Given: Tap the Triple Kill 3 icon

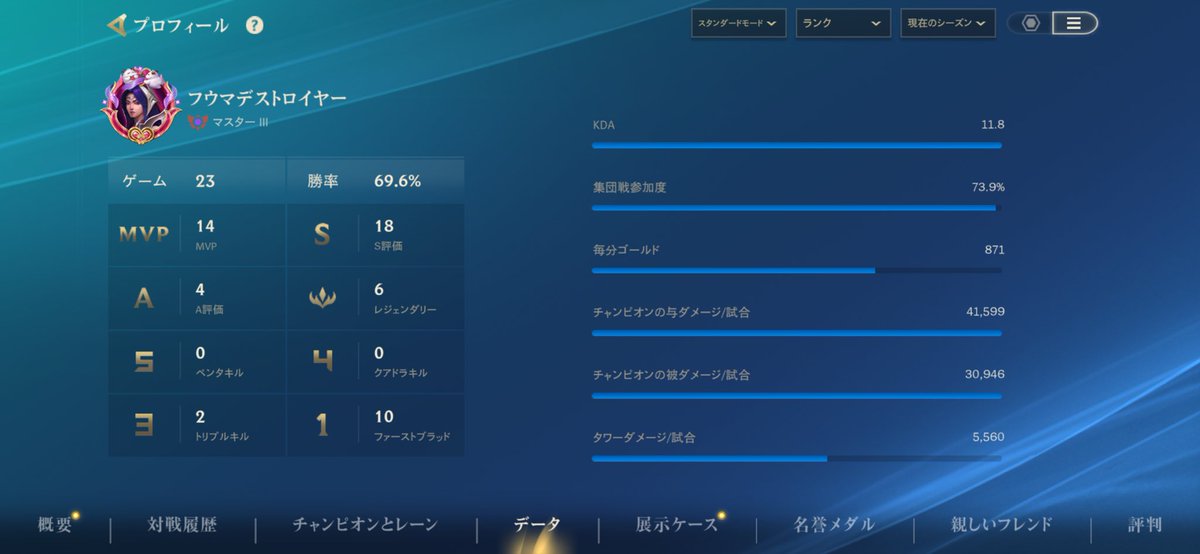Looking at the screenshot, I should pos(144,425).
